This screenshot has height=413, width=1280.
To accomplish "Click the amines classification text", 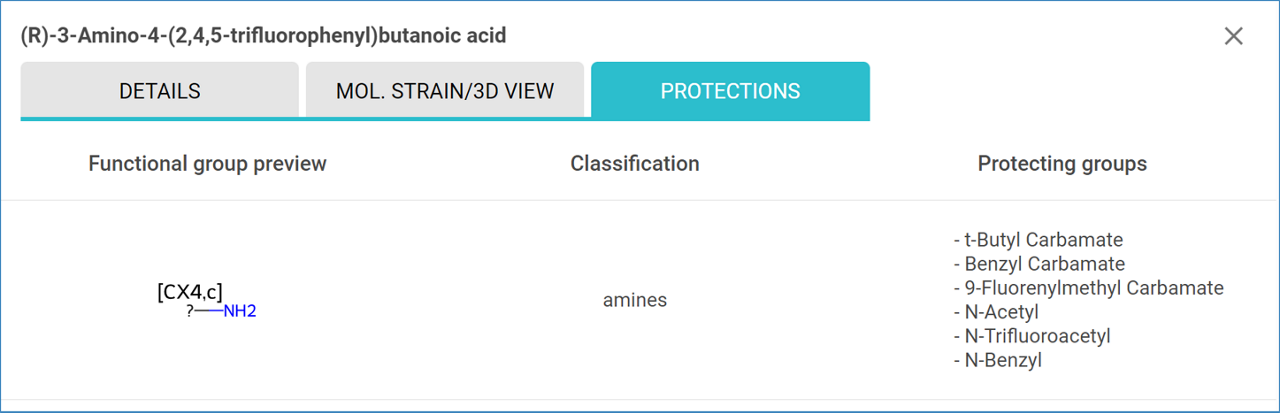I will click(635, 300).
